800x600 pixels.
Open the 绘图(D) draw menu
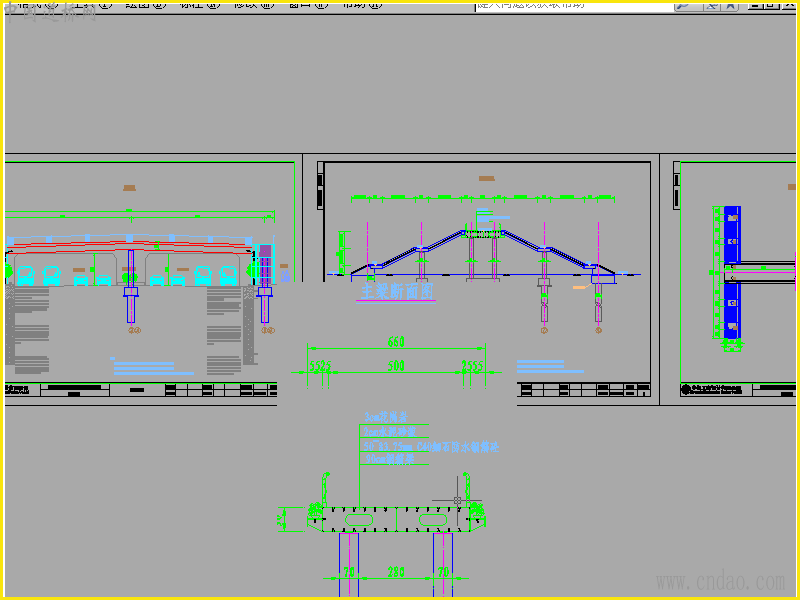coord(146,4)
